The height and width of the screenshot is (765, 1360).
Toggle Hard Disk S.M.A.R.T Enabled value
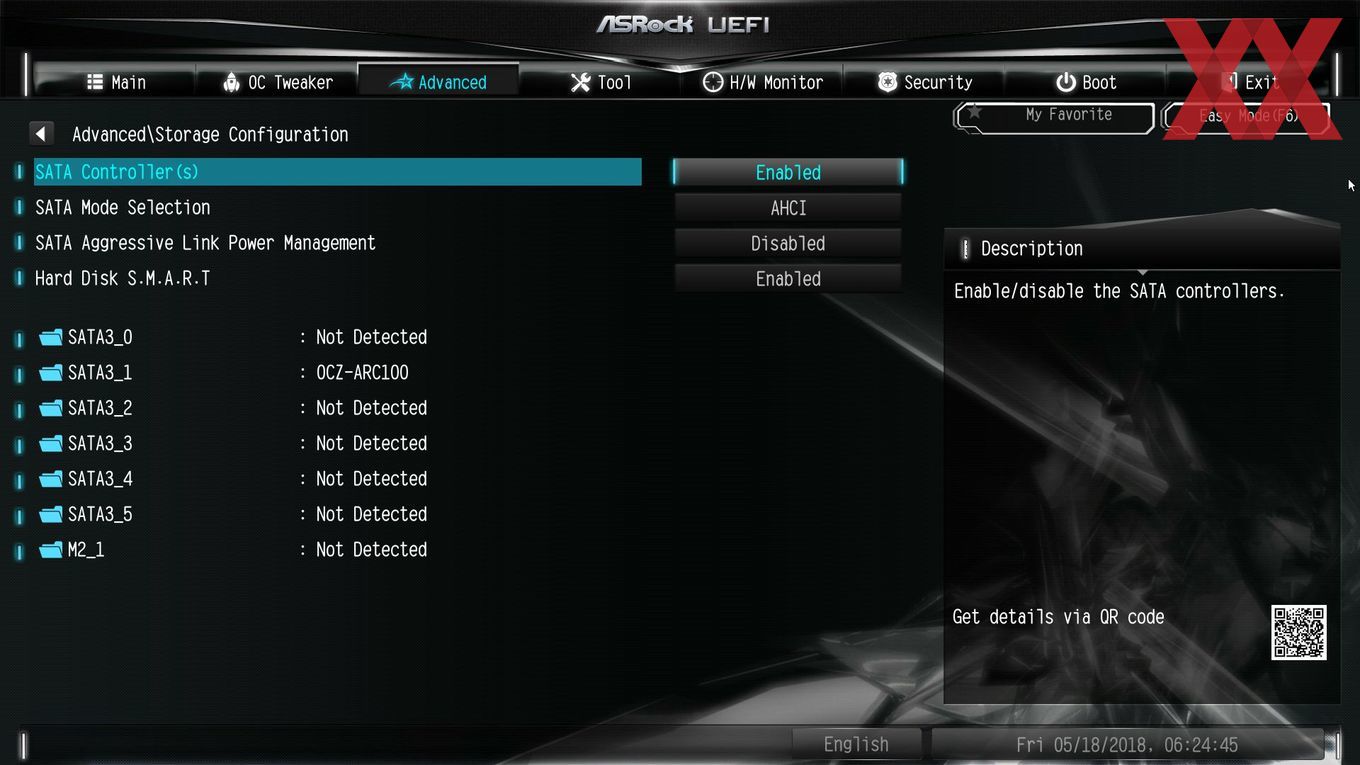click(x=788, y=279)
